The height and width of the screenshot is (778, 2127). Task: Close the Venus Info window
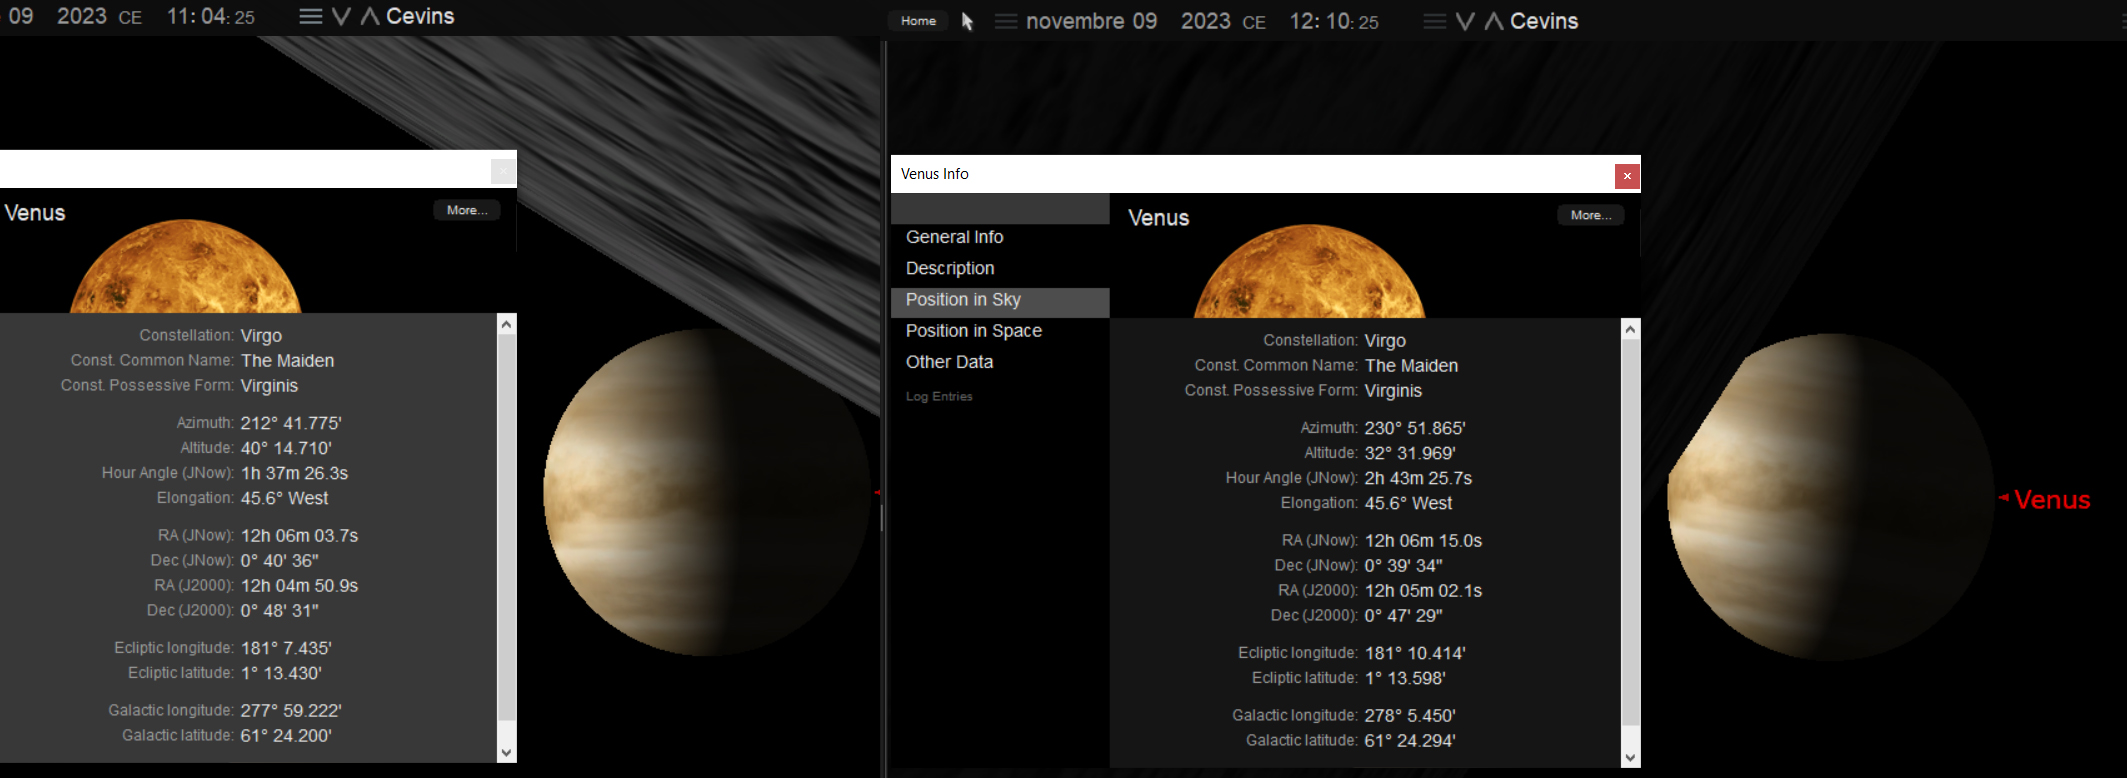(x=1627, y=176)
